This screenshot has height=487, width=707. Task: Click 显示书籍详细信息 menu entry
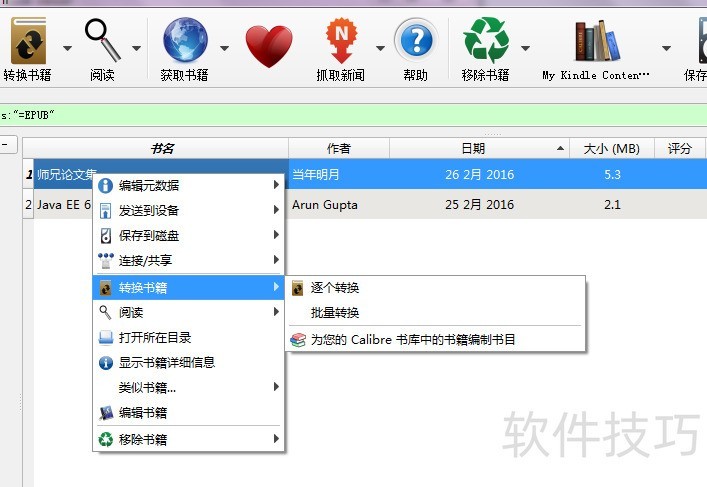point(167,363)
